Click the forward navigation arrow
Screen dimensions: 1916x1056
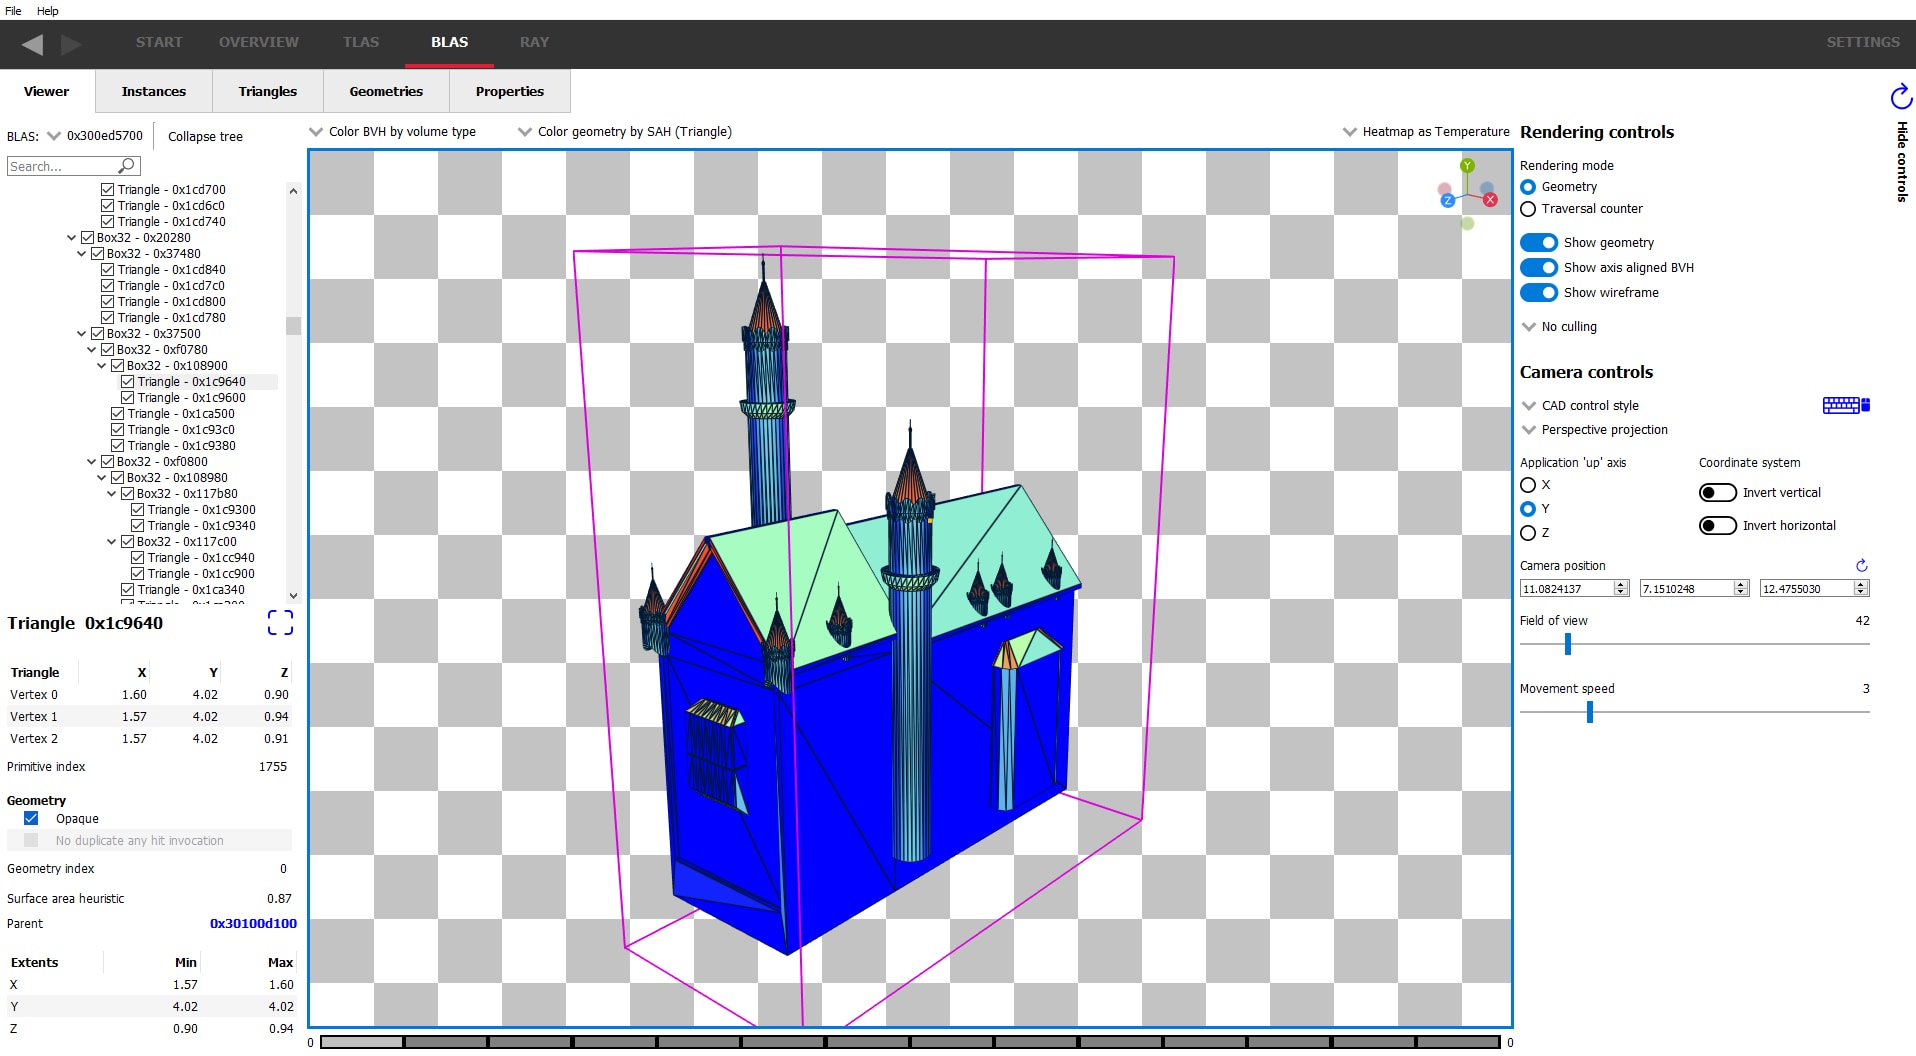71,43
